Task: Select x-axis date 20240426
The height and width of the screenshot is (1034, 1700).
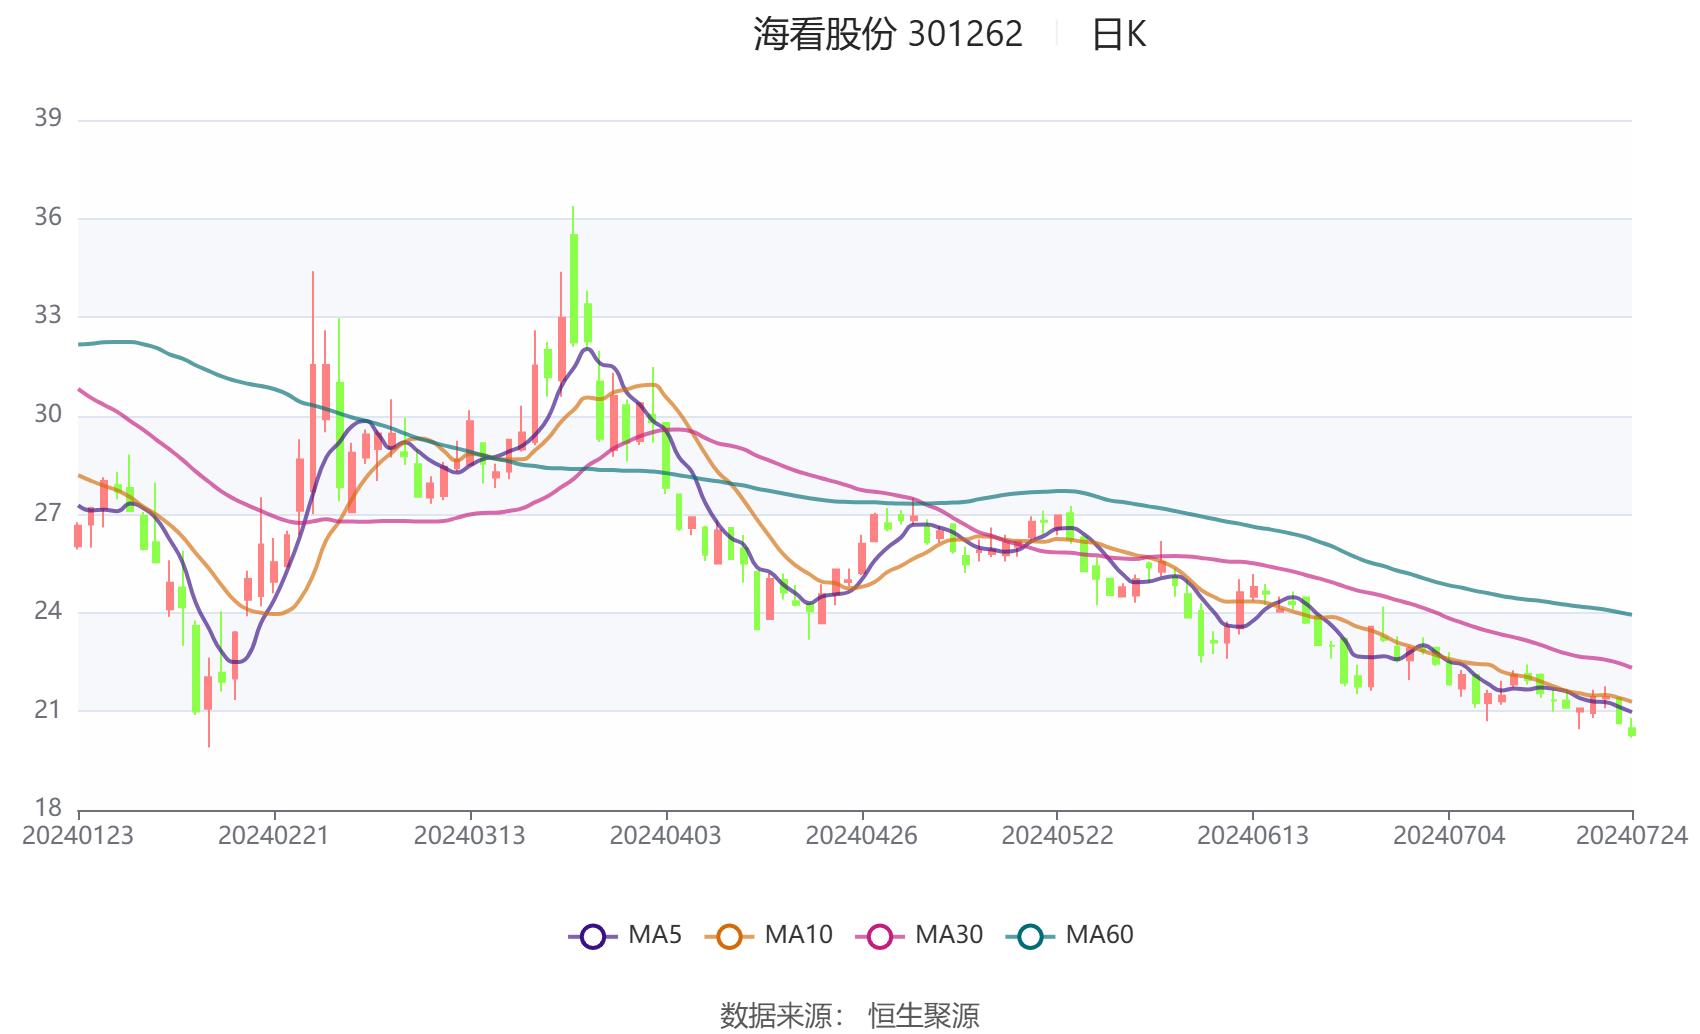Action: (x=862, y=836)
